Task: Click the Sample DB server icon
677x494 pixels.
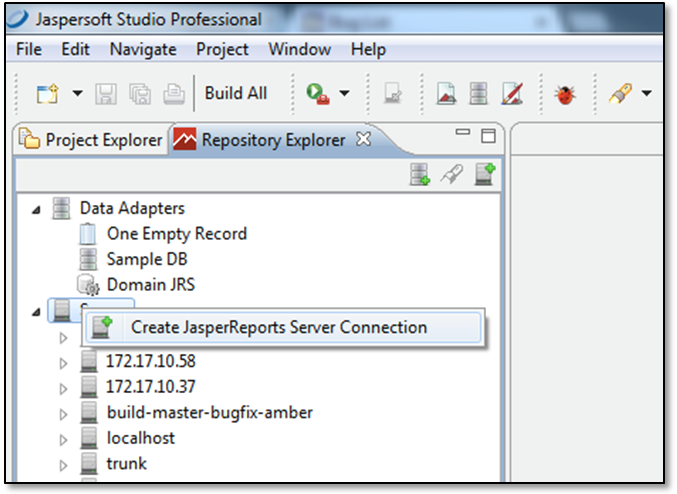Action: click(x=88, y=259)
